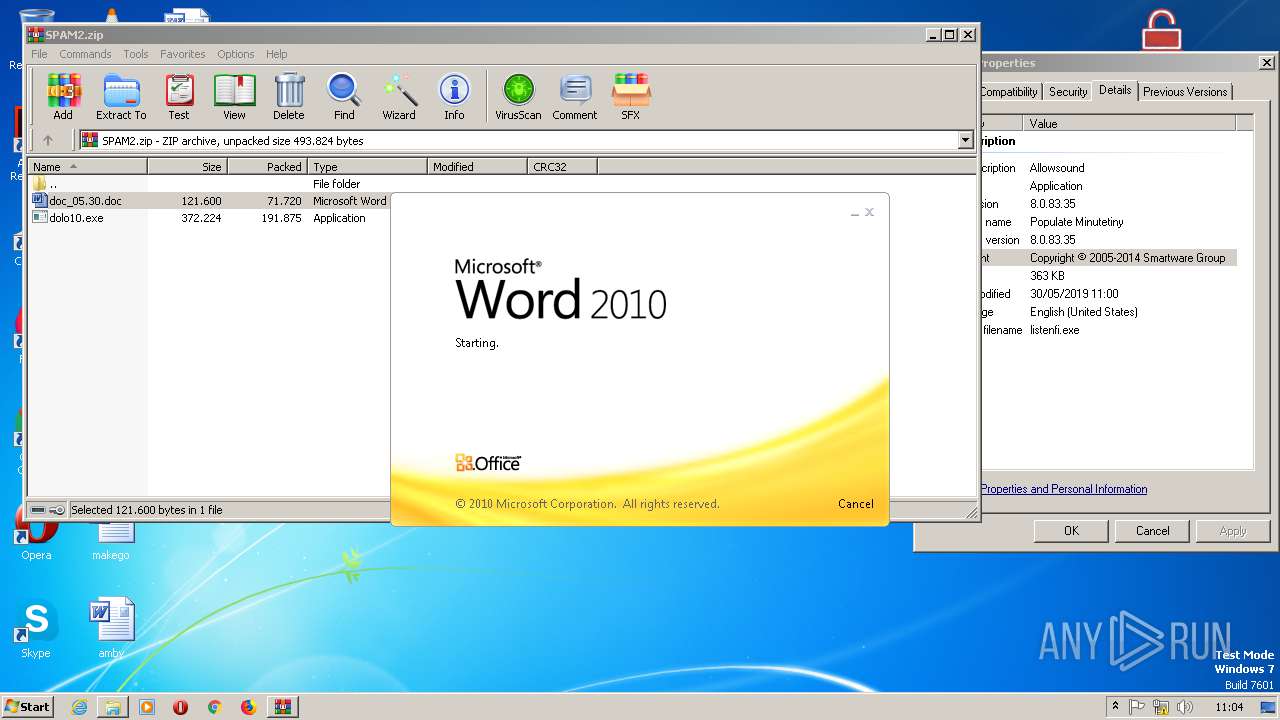Click Apply in the Properties dialog
The width and height of the screenshot is (1280, 720).
pos(1233,530)
